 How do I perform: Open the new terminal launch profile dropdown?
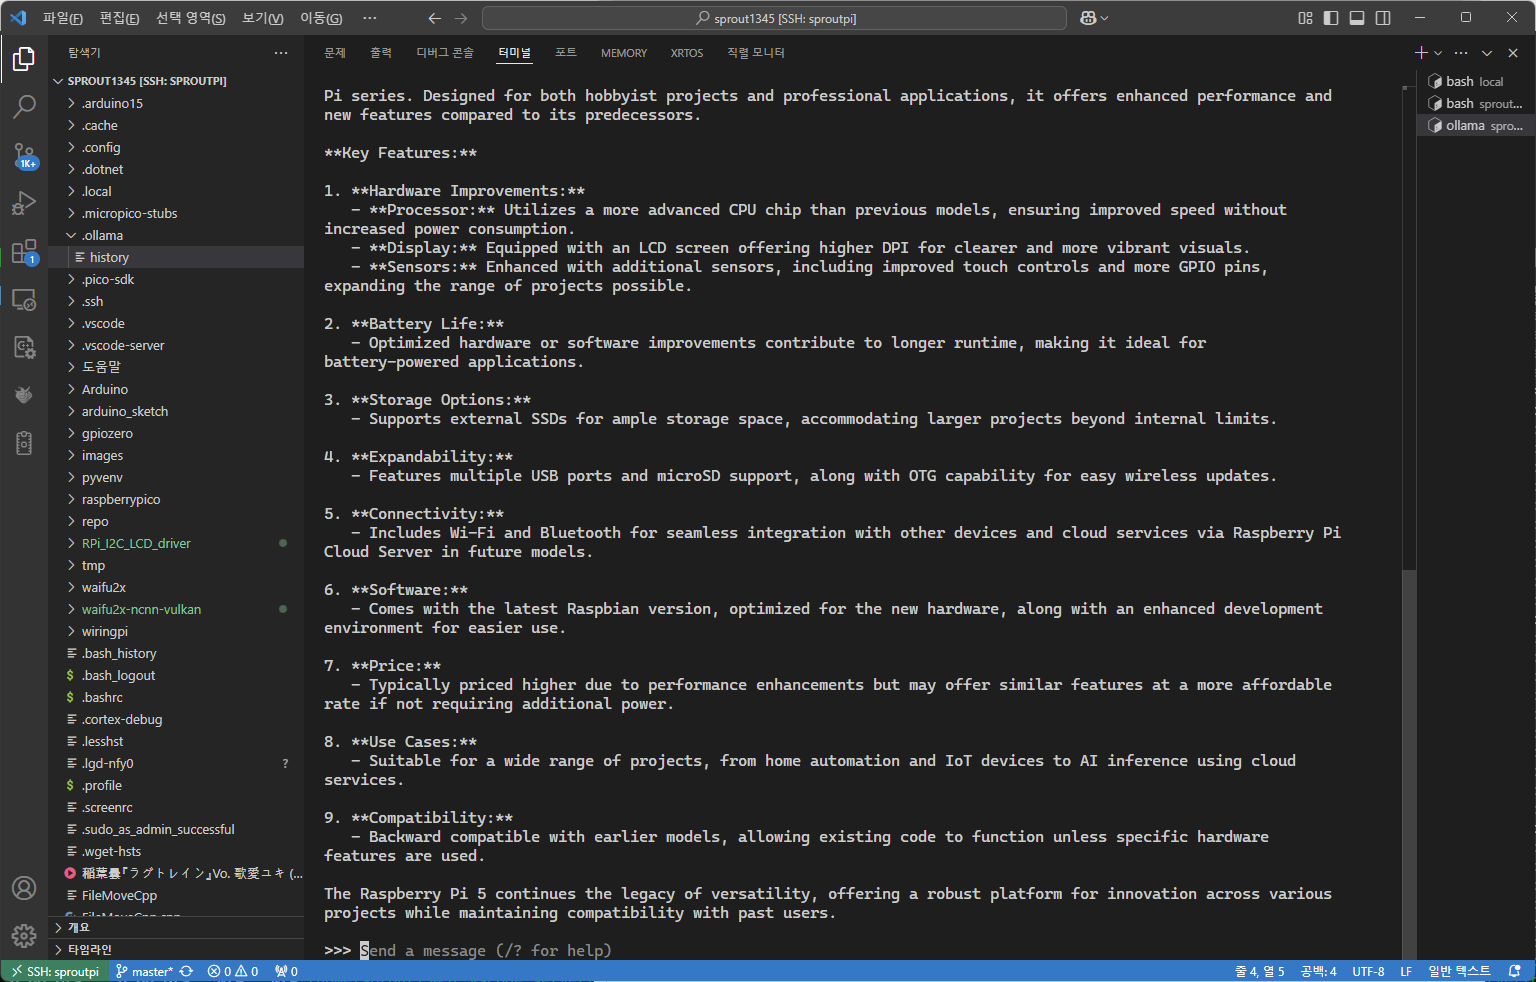click(x=1438, y=53)
